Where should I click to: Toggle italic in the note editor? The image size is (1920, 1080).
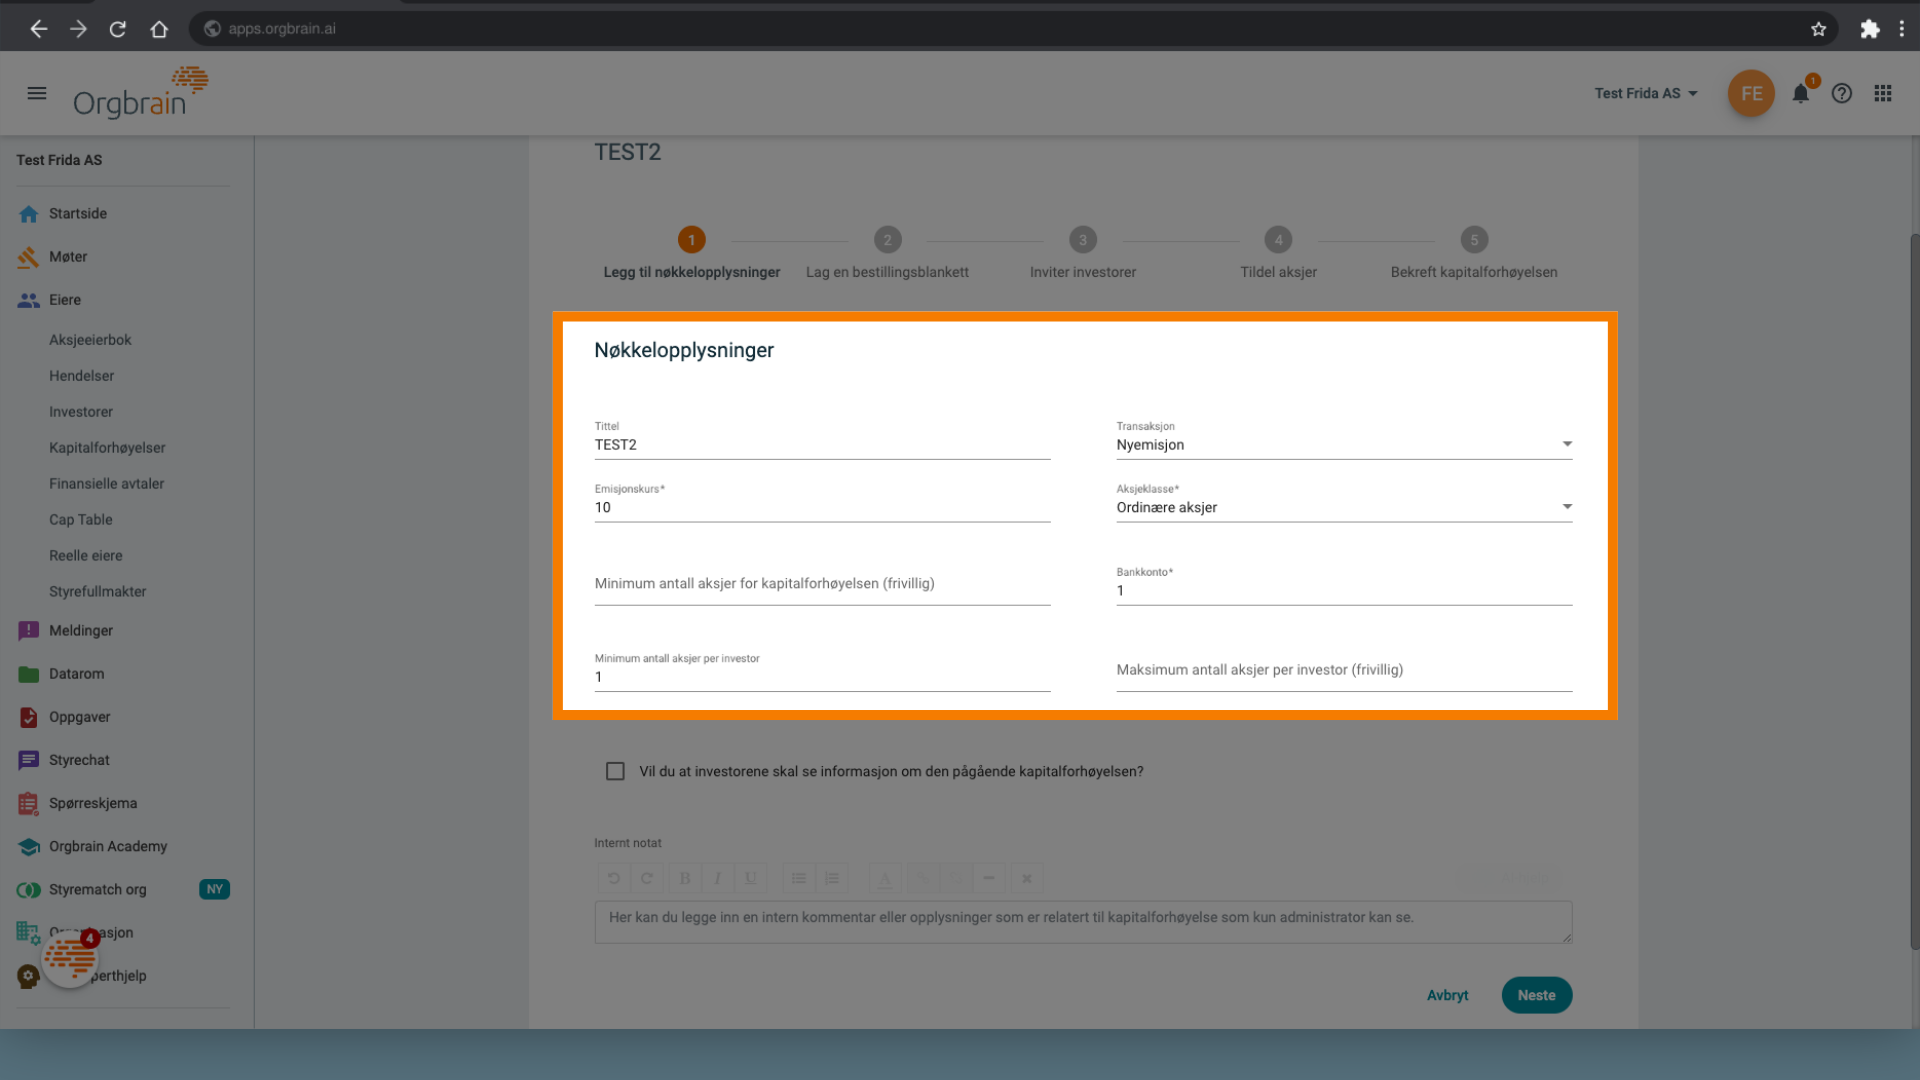point(718,878)
